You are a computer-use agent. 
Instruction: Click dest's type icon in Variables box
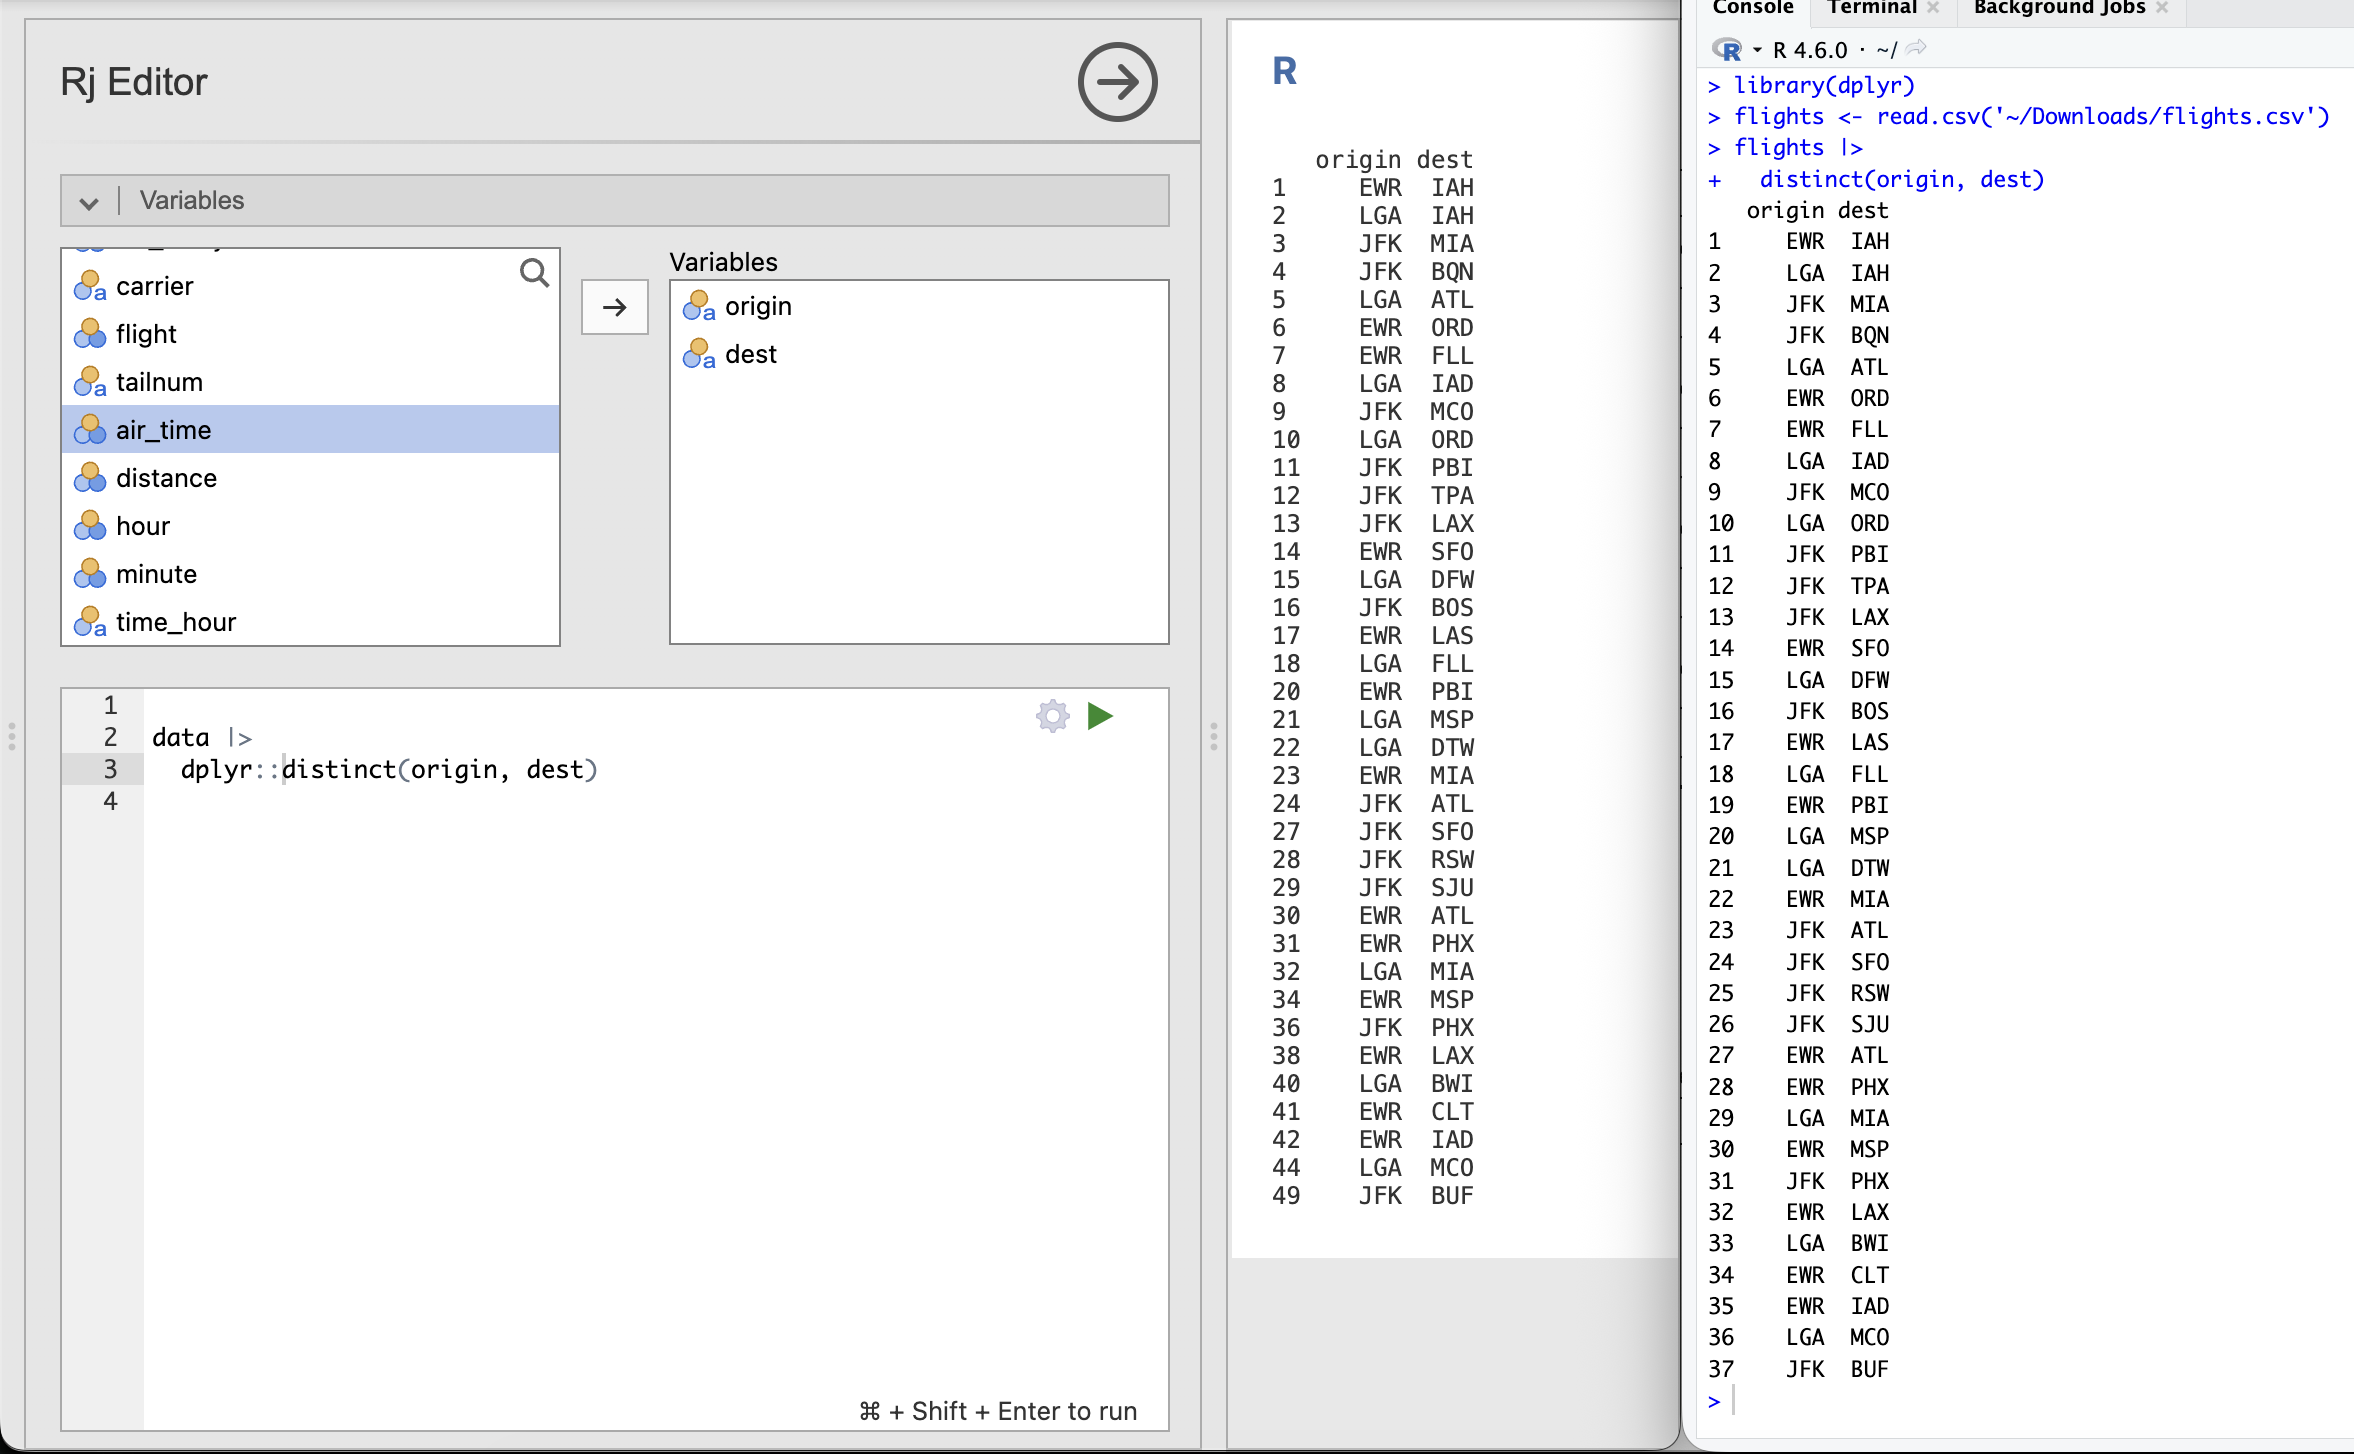[699, 354]
